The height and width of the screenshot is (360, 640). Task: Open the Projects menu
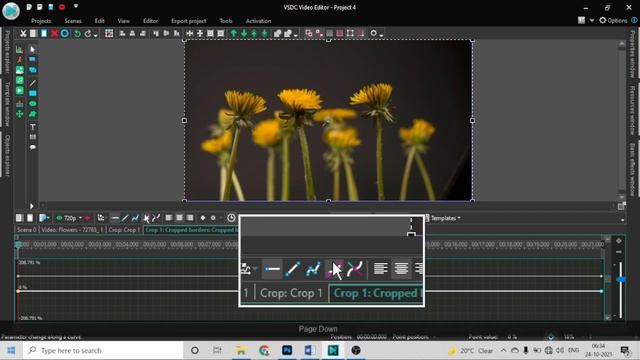click(41, 21)
